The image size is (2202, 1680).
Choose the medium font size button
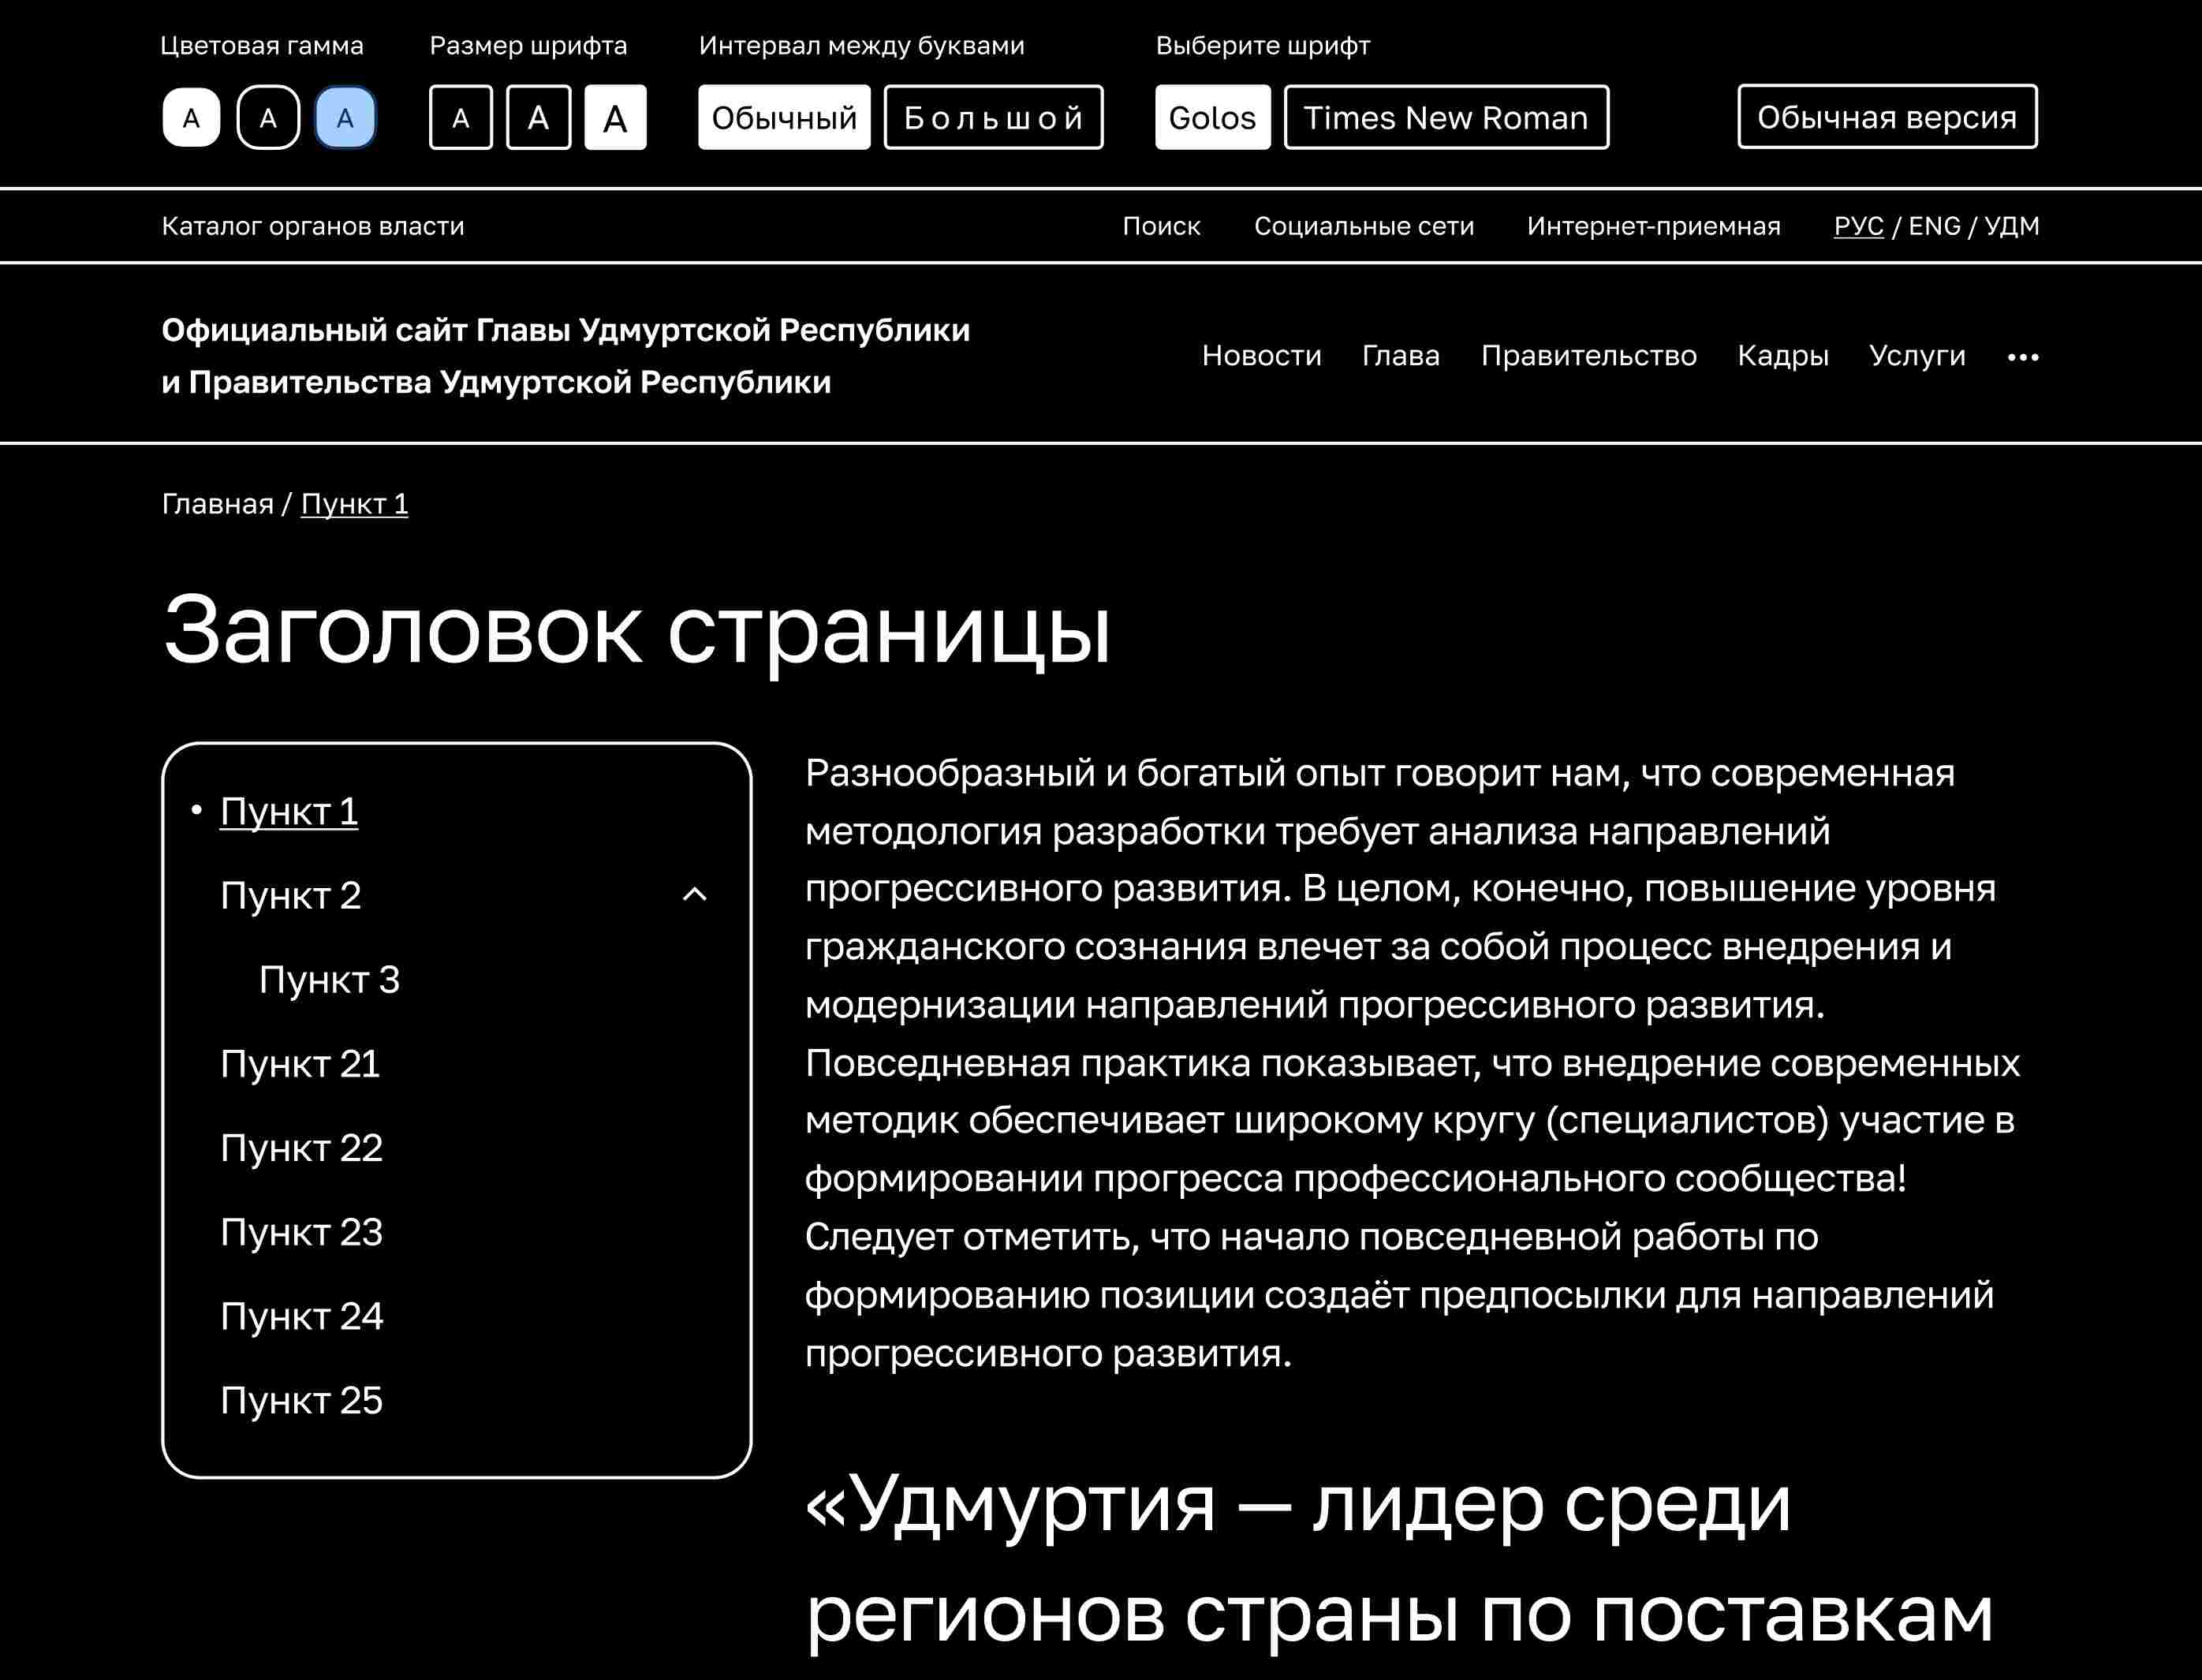(x=538, y=118)
